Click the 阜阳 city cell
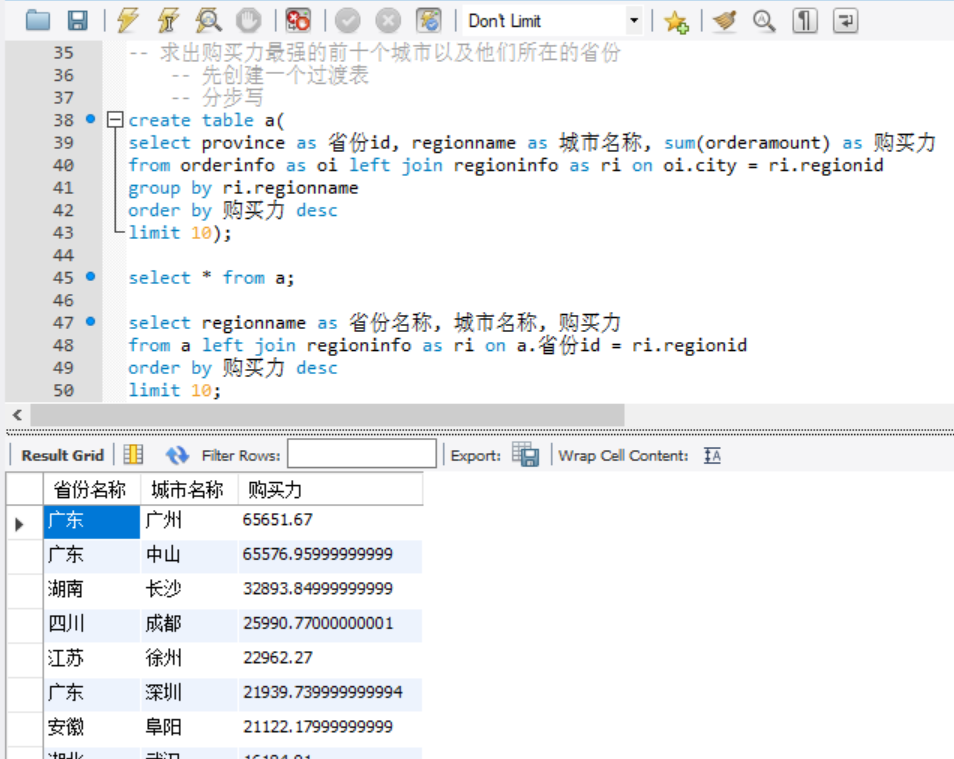 pyautogui.click(x=189, y=727)
